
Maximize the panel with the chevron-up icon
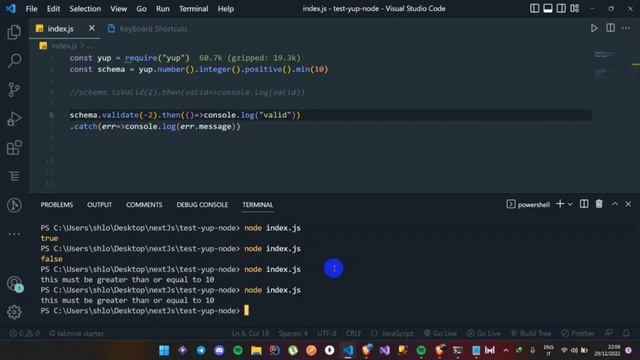pos(615,204)
